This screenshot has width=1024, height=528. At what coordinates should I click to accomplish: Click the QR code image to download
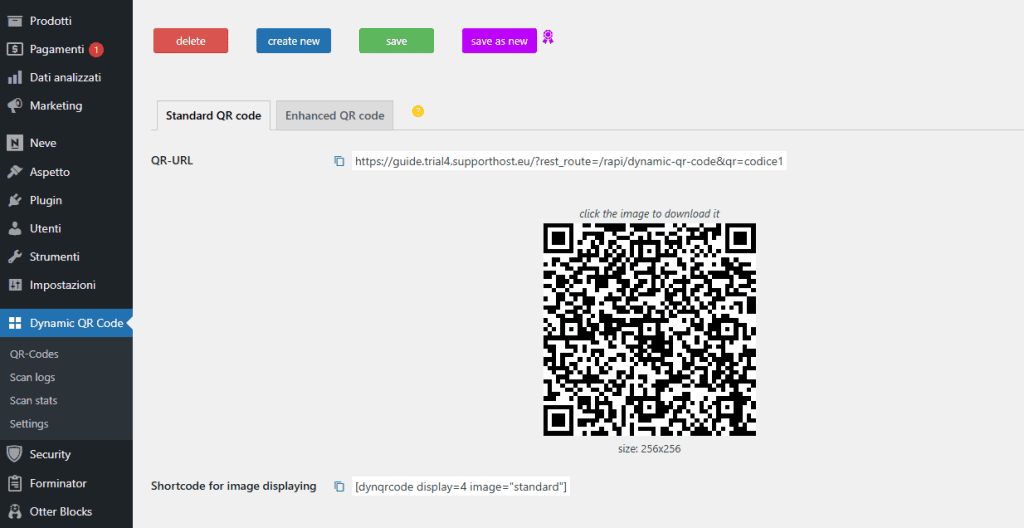point(649,329)
